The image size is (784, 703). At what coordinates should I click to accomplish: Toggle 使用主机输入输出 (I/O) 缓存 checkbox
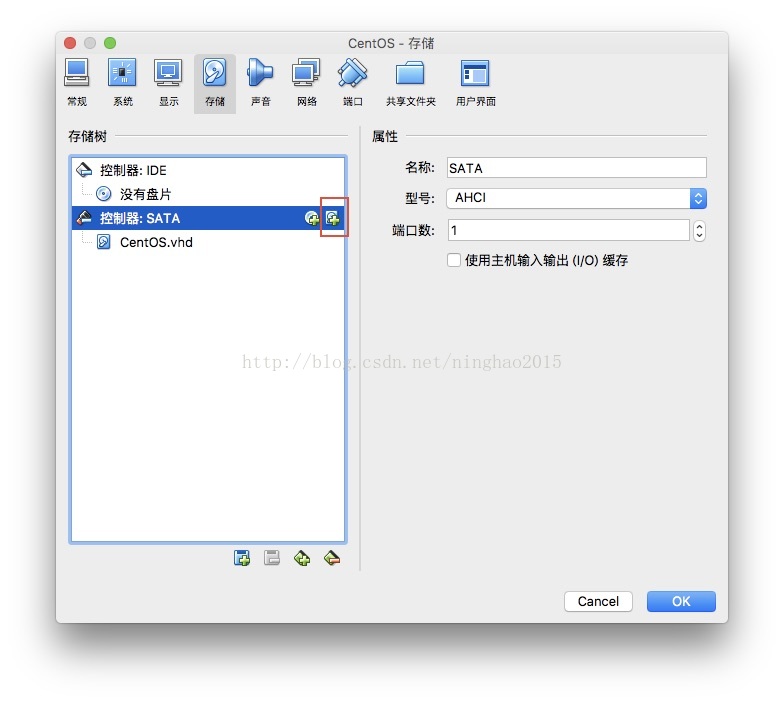pos(454,260)
